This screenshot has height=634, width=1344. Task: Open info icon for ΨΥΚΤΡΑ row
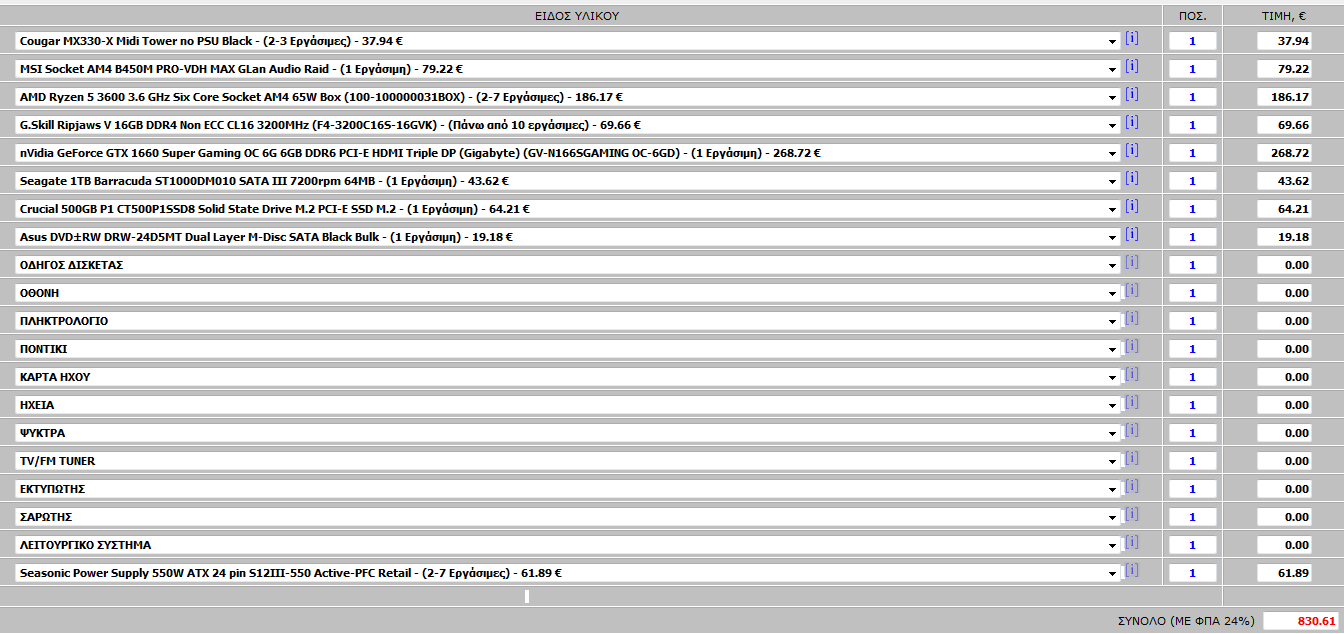(x=1131, y=431)
